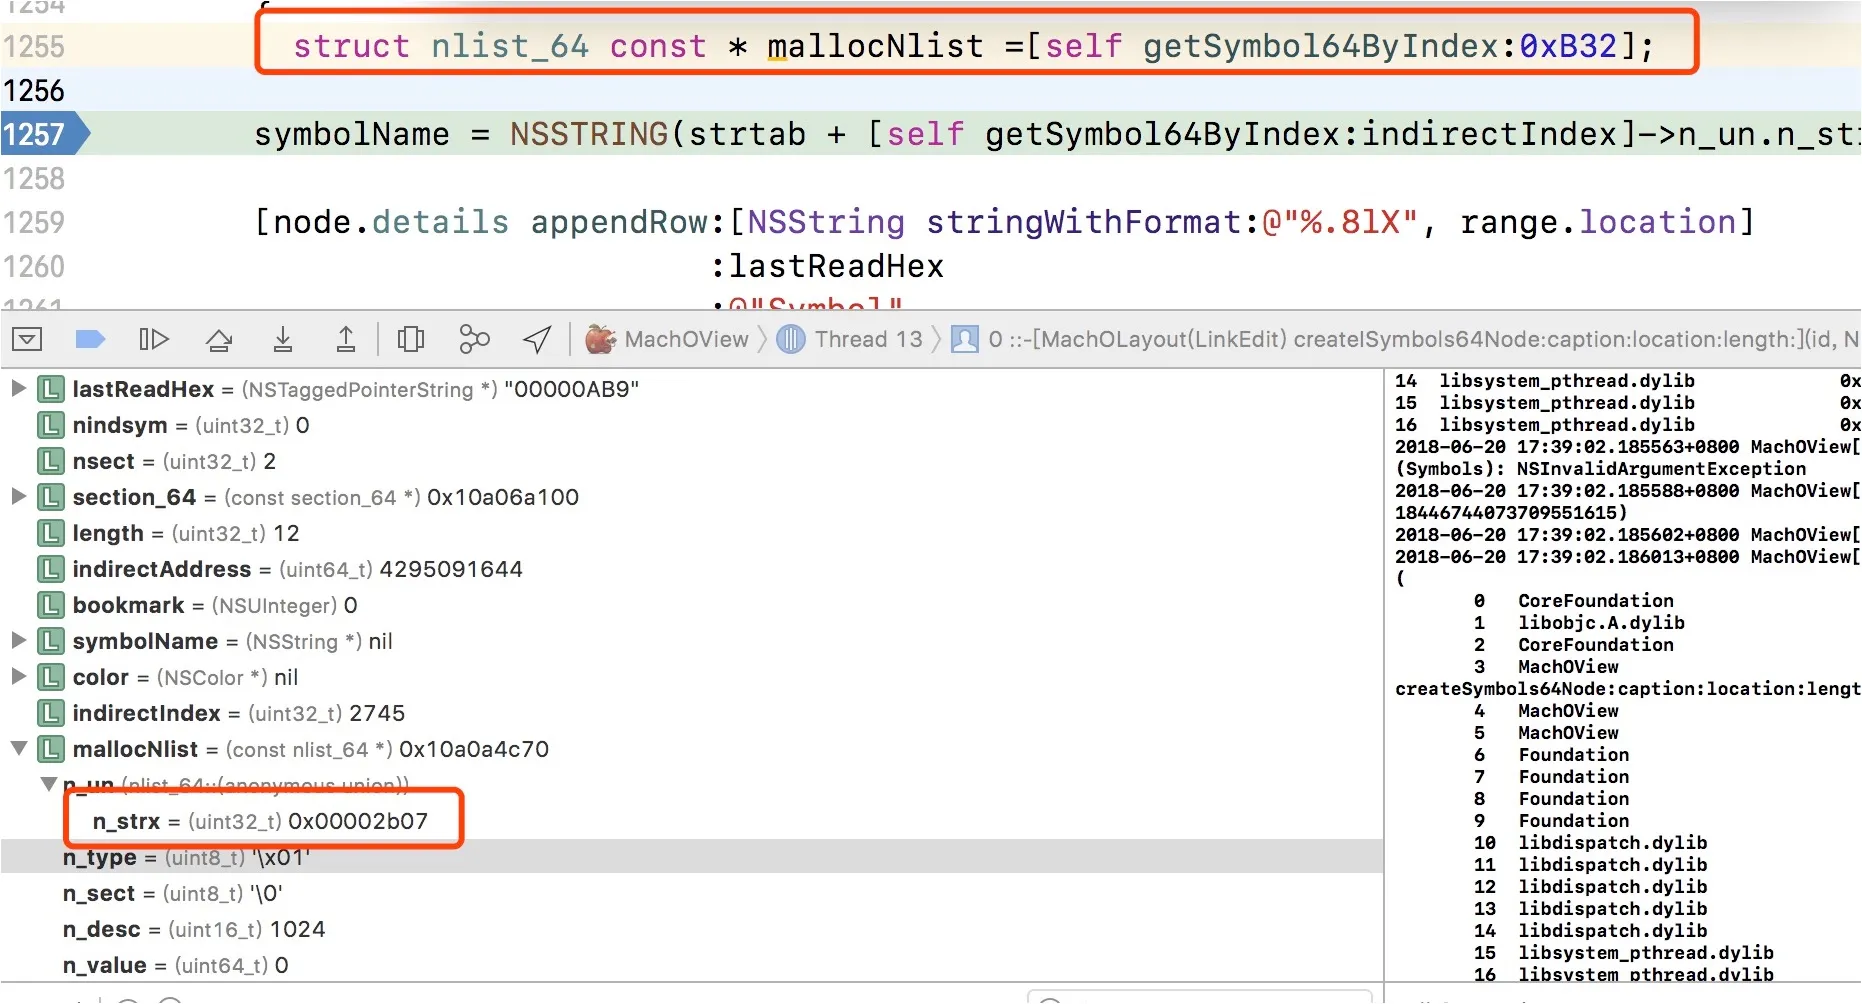Toggle the blue breakpoints activation icon

[x=90, y=339]
